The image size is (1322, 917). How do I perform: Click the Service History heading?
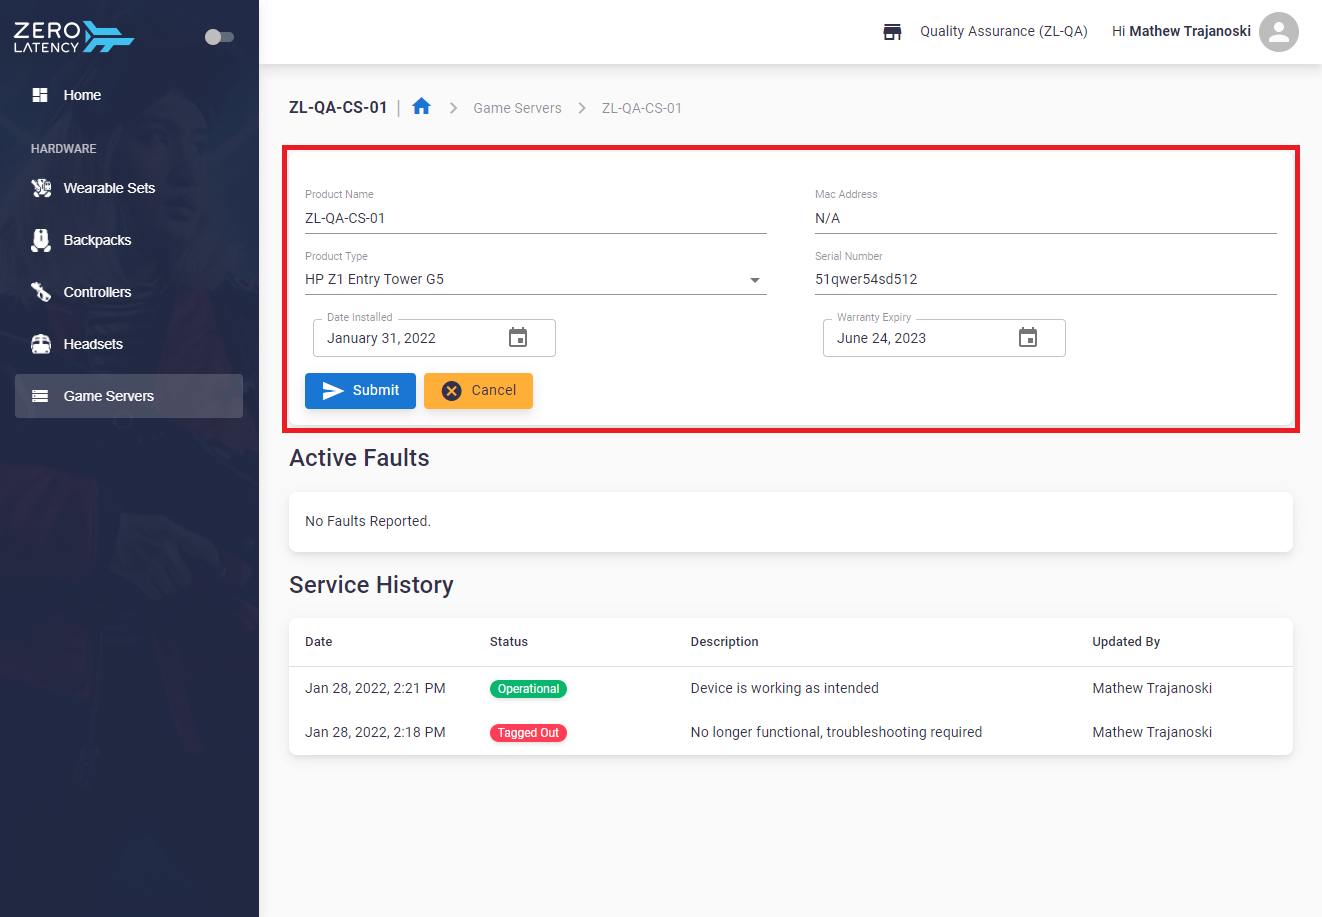[371, 585]
